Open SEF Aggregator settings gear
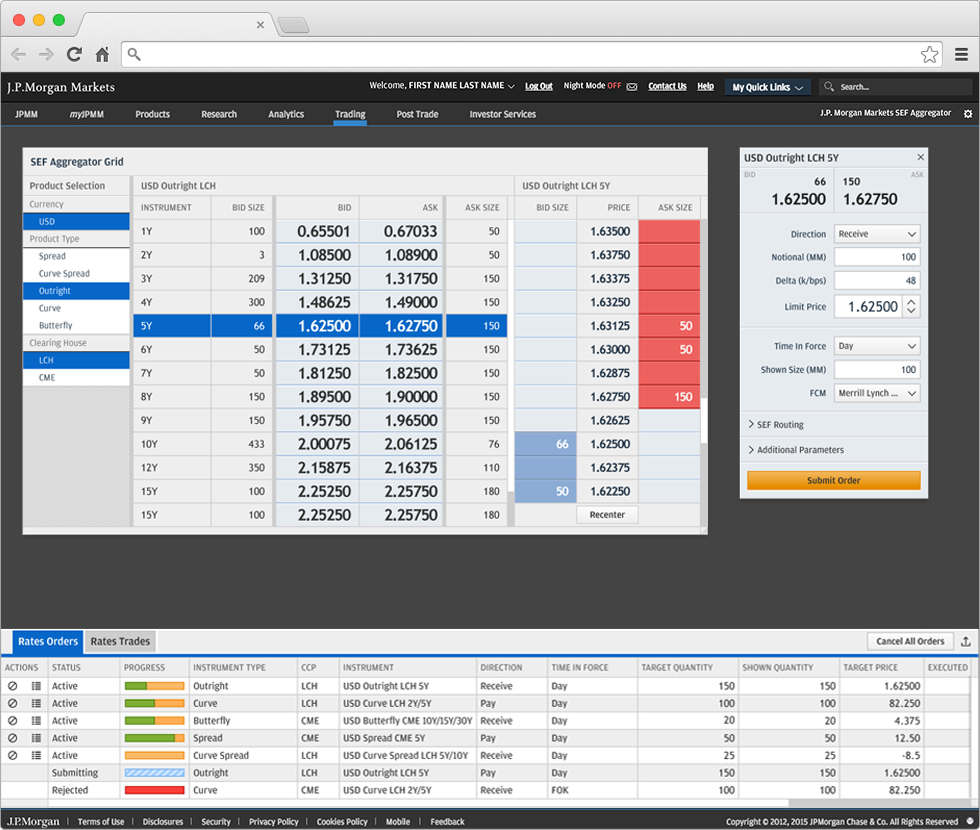This screenshot has height=830, width=980. click(x=968, y=114)
